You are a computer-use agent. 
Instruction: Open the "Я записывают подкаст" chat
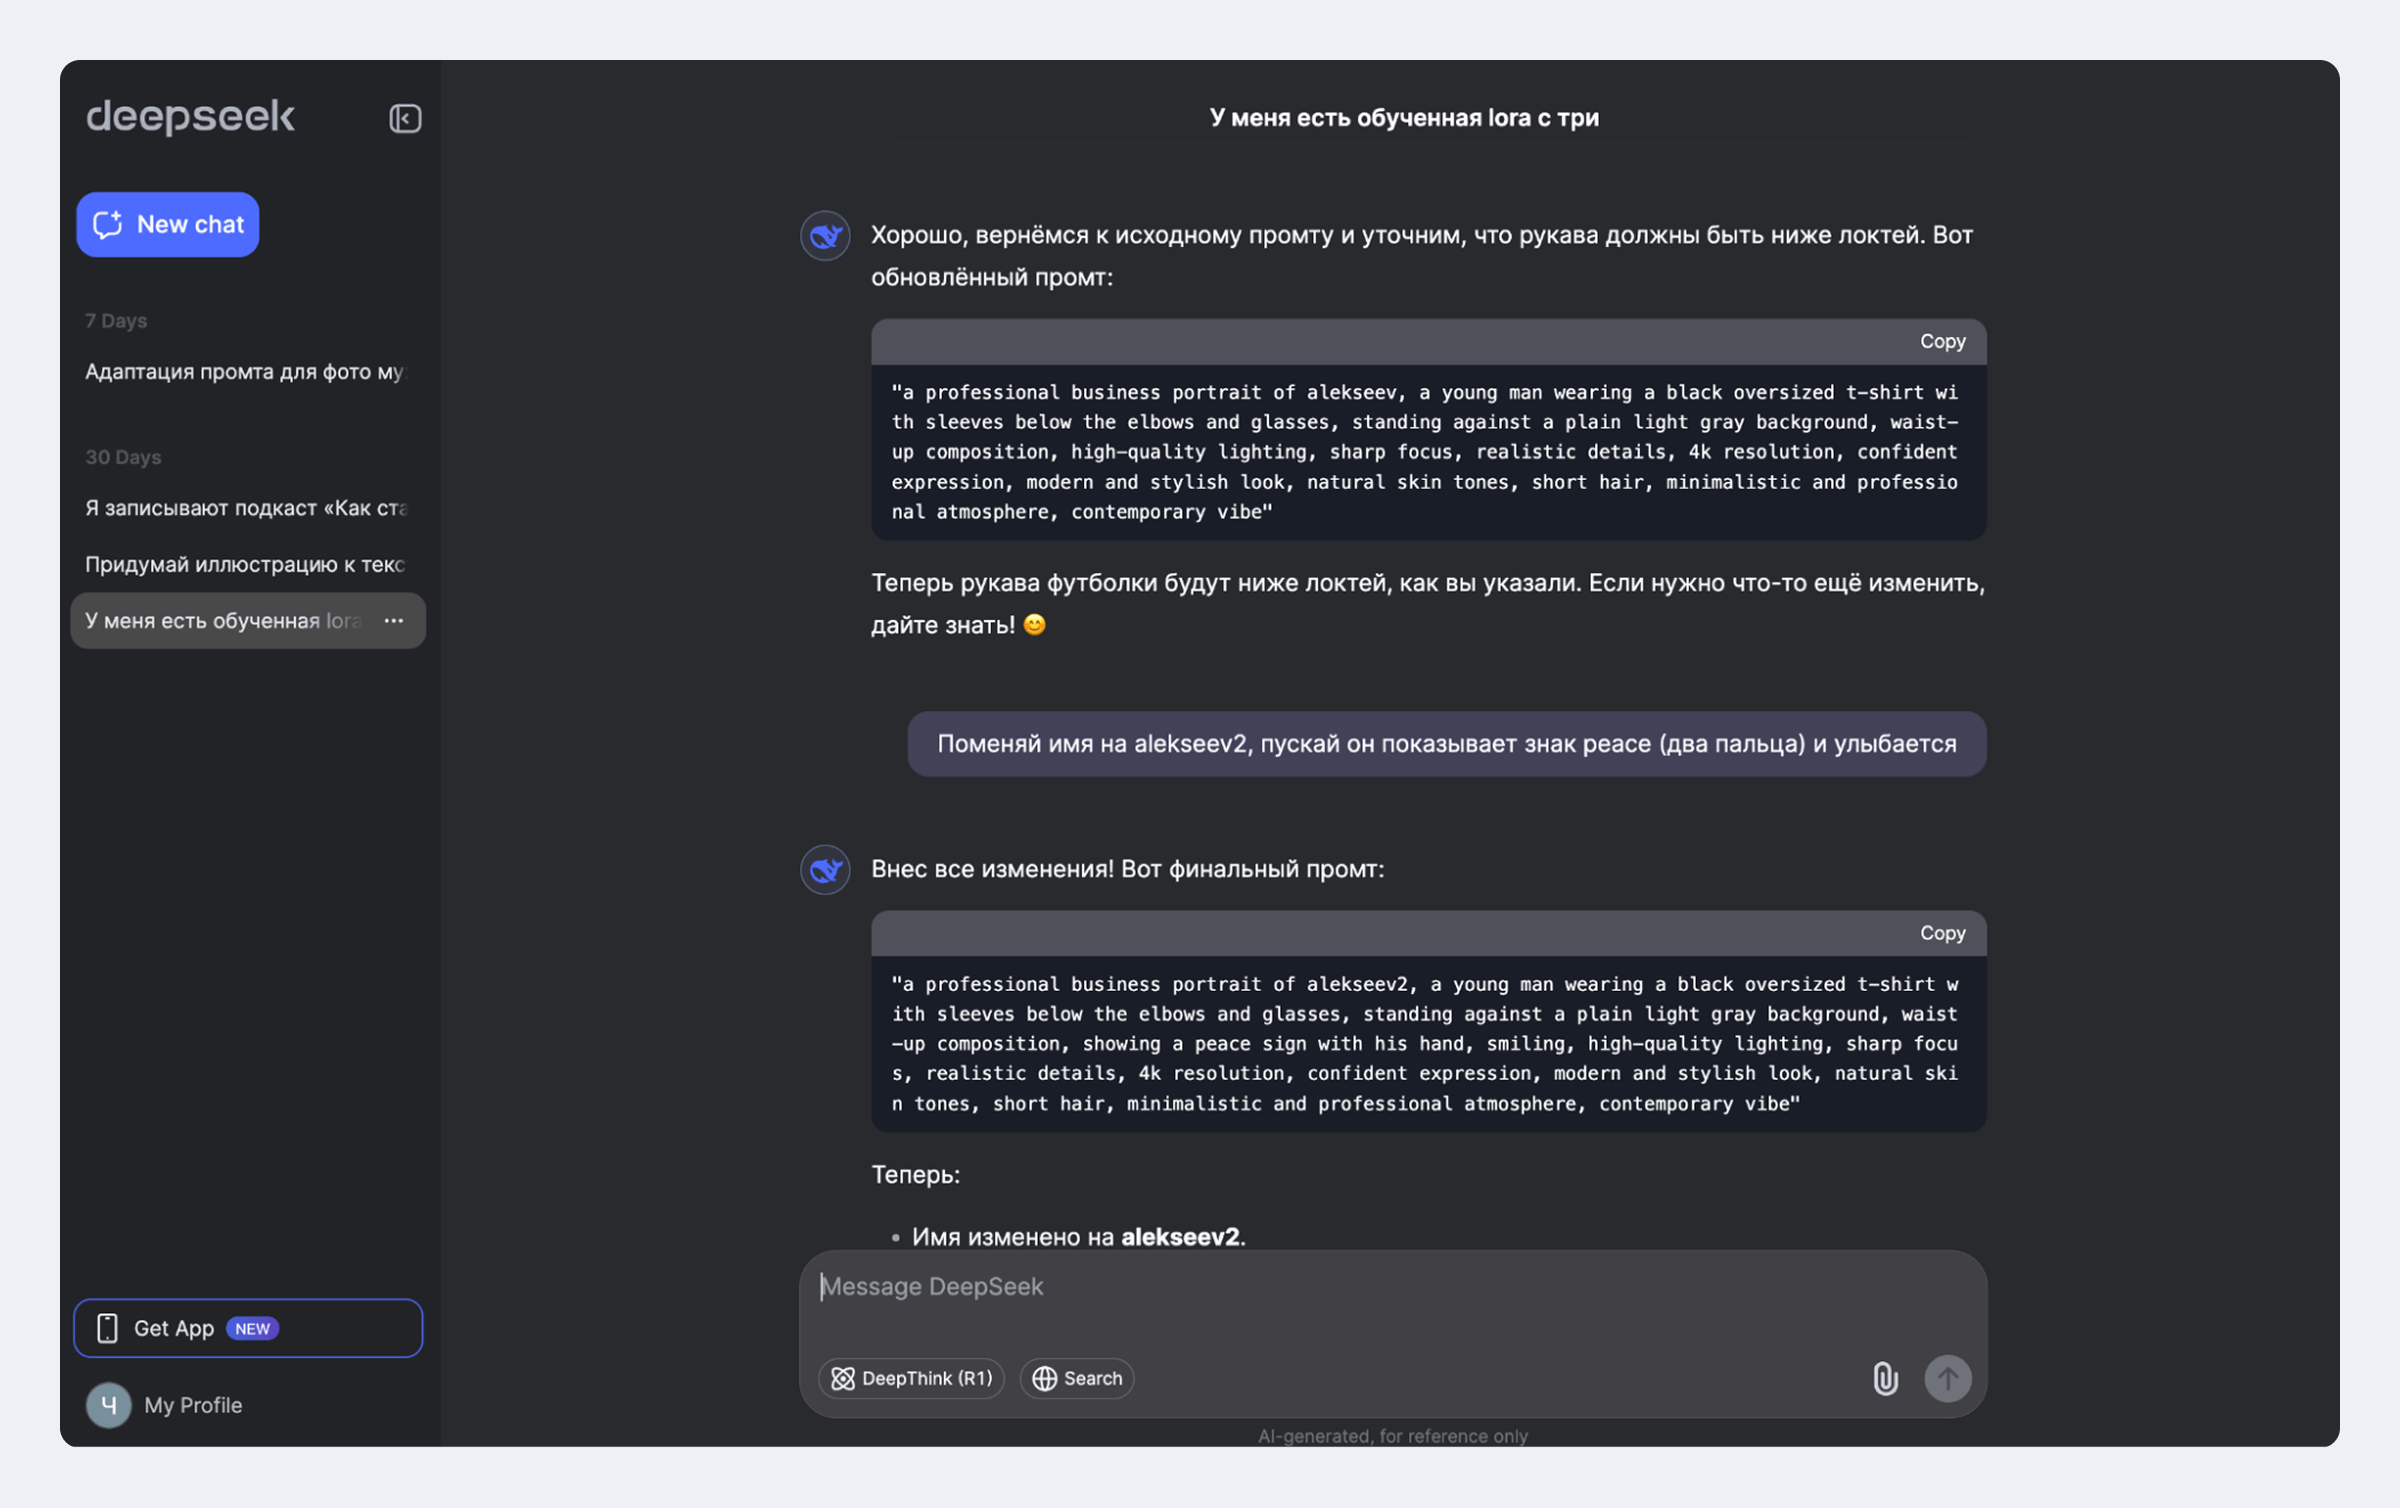point(247,508)
